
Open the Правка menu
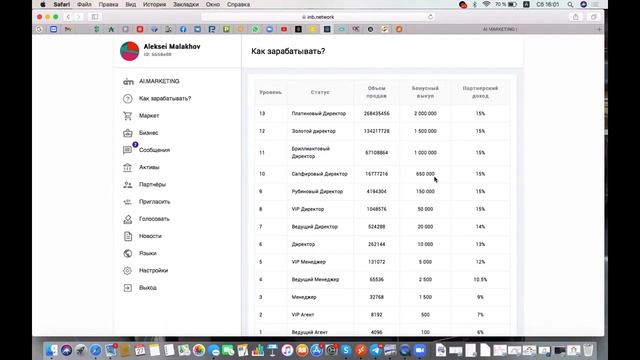pyautogui.click(x=108, y=4)
